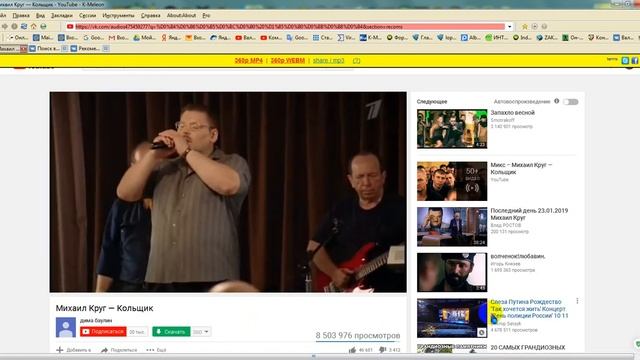The height and width of the screenshot is (360, 640).
Task: Open the Gmail 'Вхо...' bookmark
Action: click(x=118, y=38)
